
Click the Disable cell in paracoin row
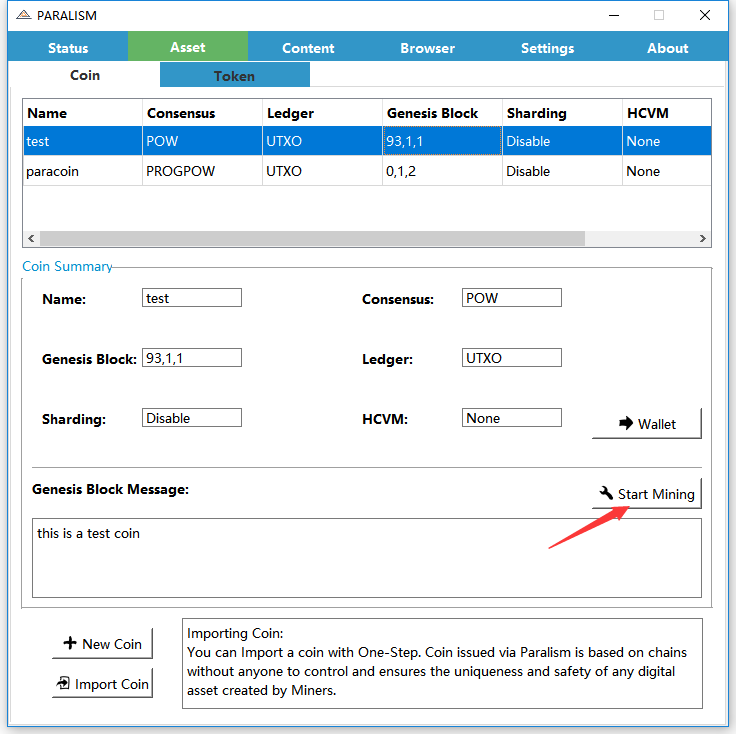562,171
